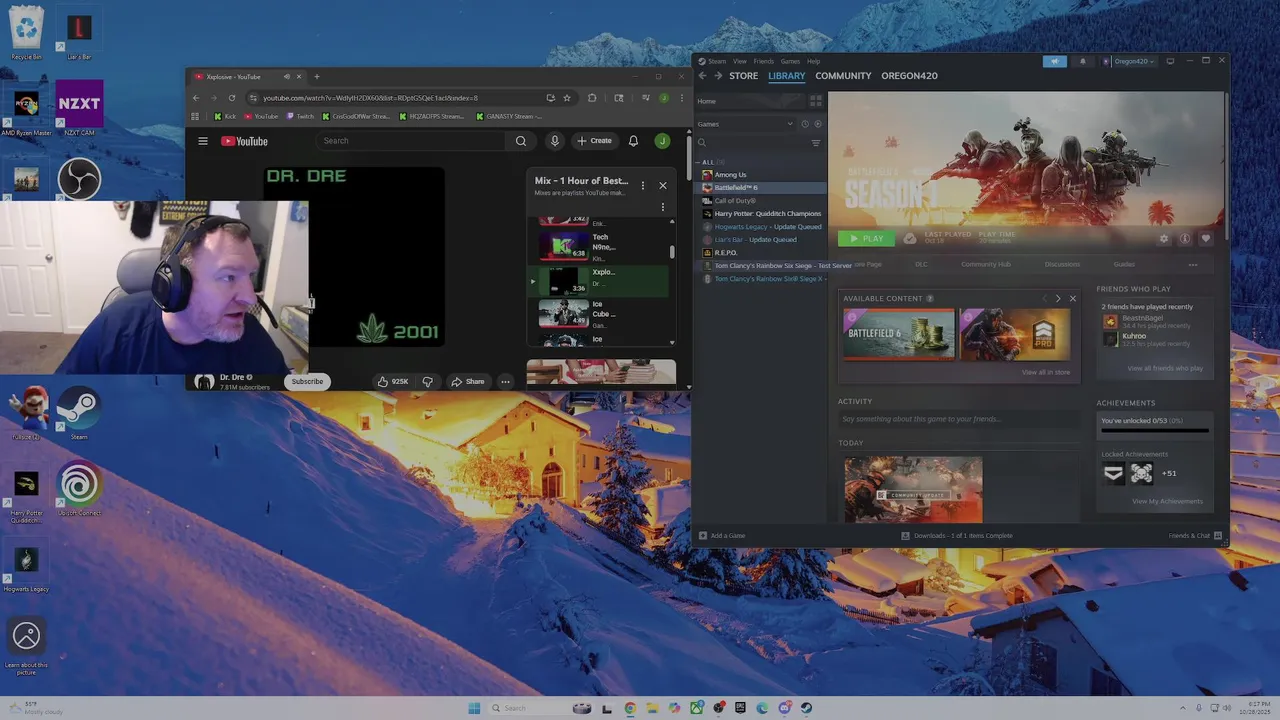
Task: Open the OREGON420 profile tab
Action: click(909, 76)
